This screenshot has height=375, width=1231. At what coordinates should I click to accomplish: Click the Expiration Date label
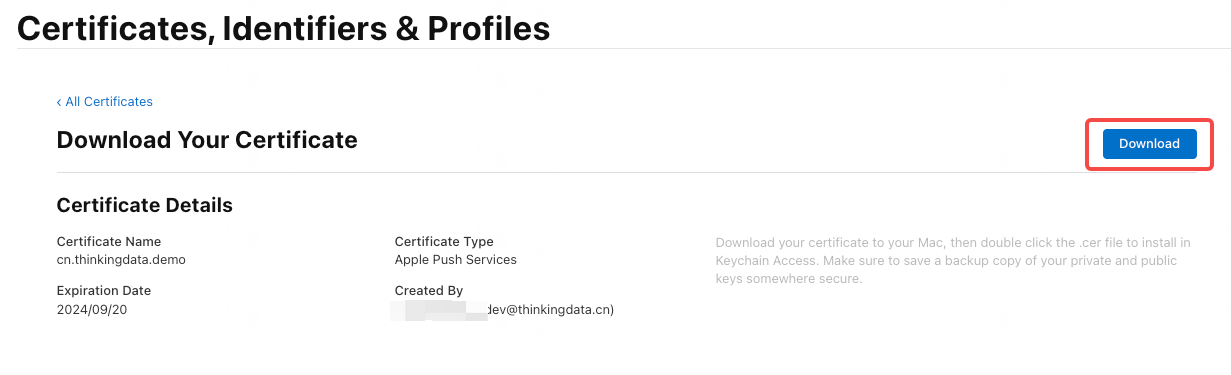[104, 291]
